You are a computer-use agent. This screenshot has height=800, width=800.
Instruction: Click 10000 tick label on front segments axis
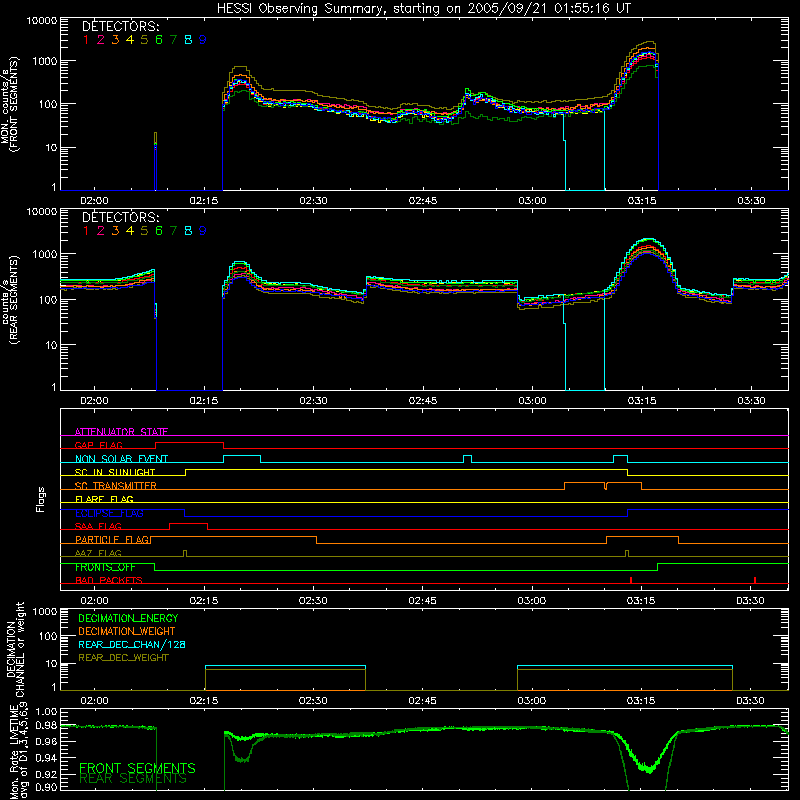click(42, 20)
